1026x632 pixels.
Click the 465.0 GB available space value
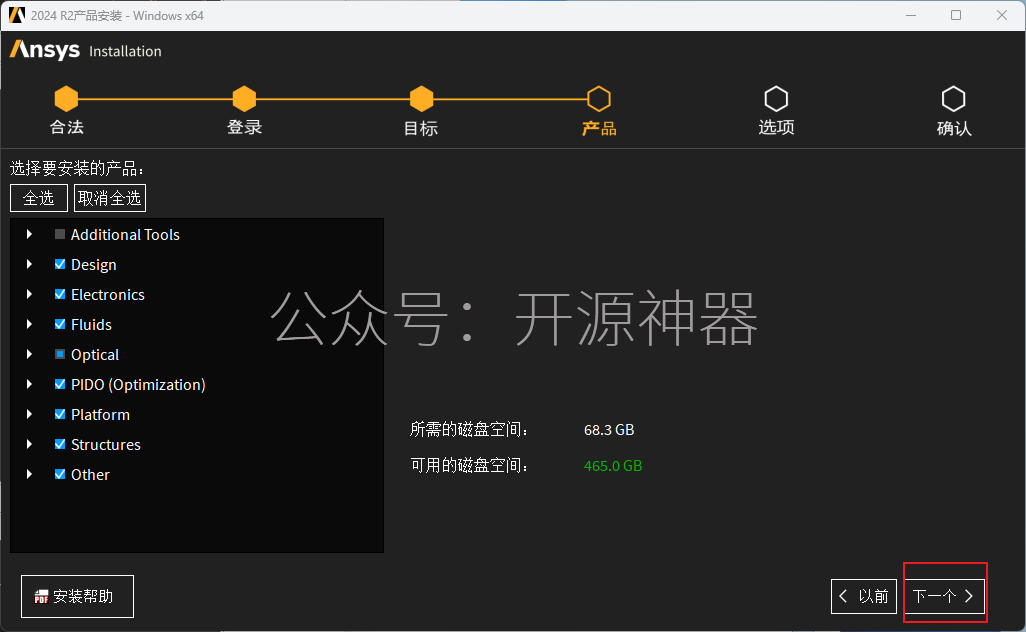tap(613, 466)
